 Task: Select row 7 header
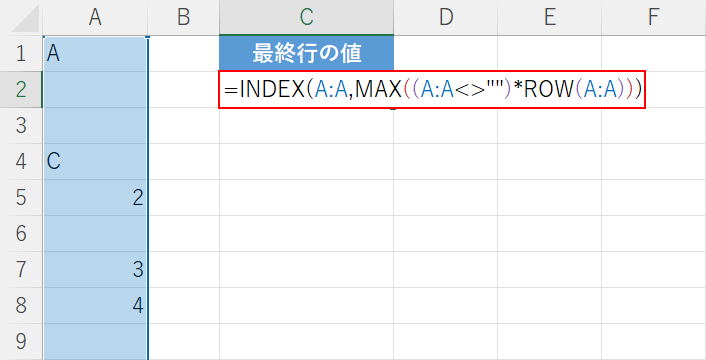pyautogui.click(x=21, y=270)
